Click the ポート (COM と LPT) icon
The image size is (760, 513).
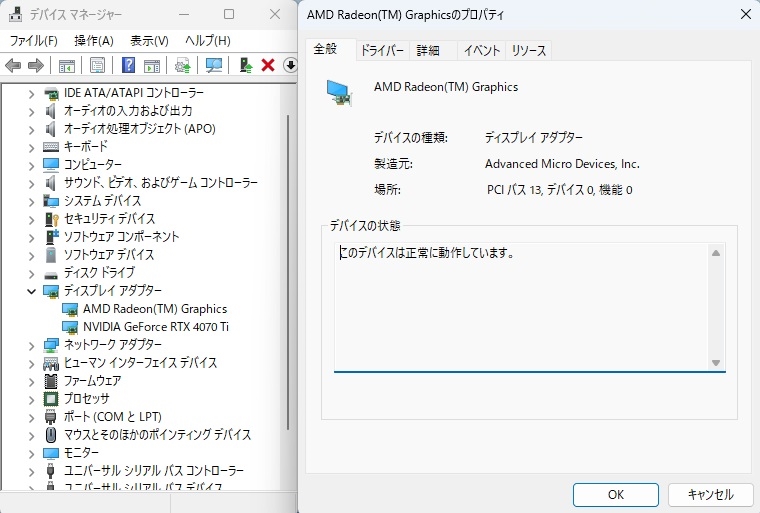[x=51, y=417]
